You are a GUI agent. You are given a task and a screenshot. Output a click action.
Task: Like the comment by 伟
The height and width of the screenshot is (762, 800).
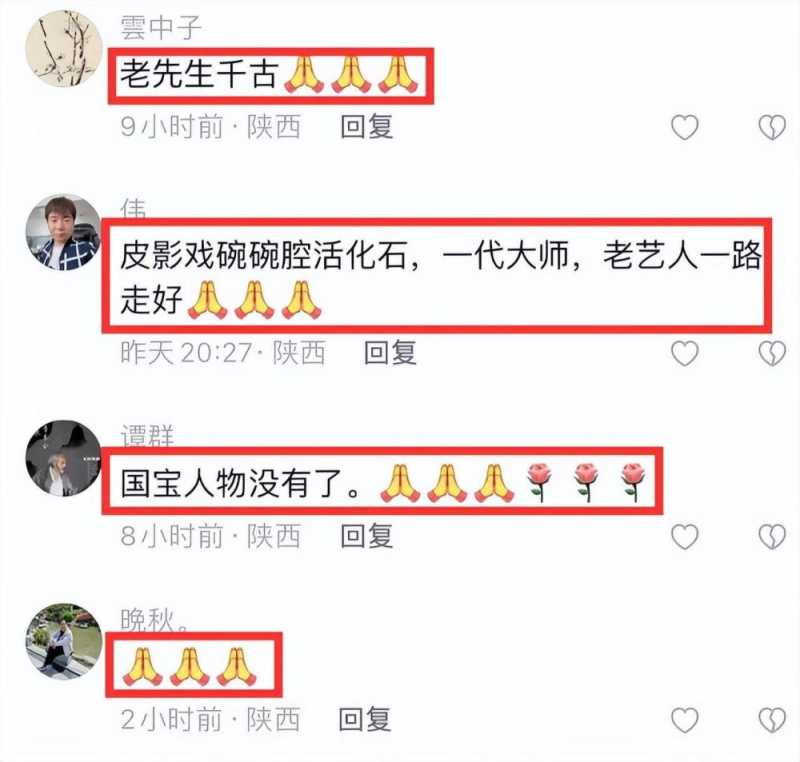tap(684, 353)
